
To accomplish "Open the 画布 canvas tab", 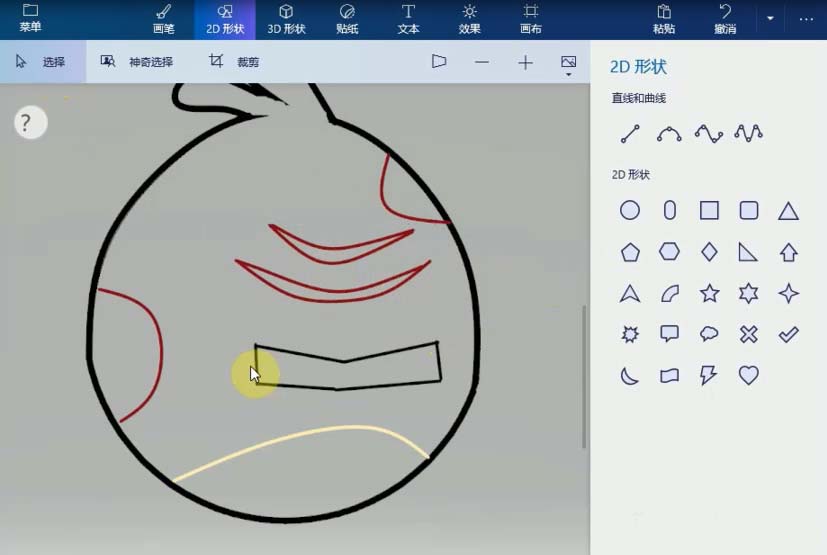I will point(531,20).
